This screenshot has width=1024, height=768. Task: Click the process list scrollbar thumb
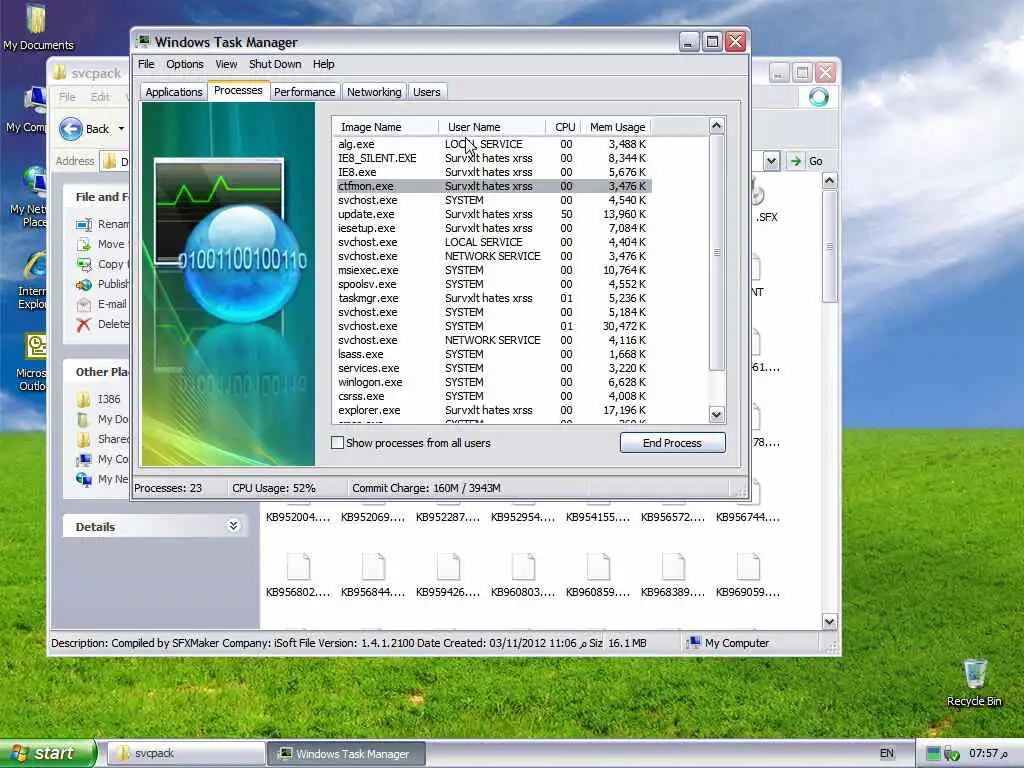(x=716, y=253)
